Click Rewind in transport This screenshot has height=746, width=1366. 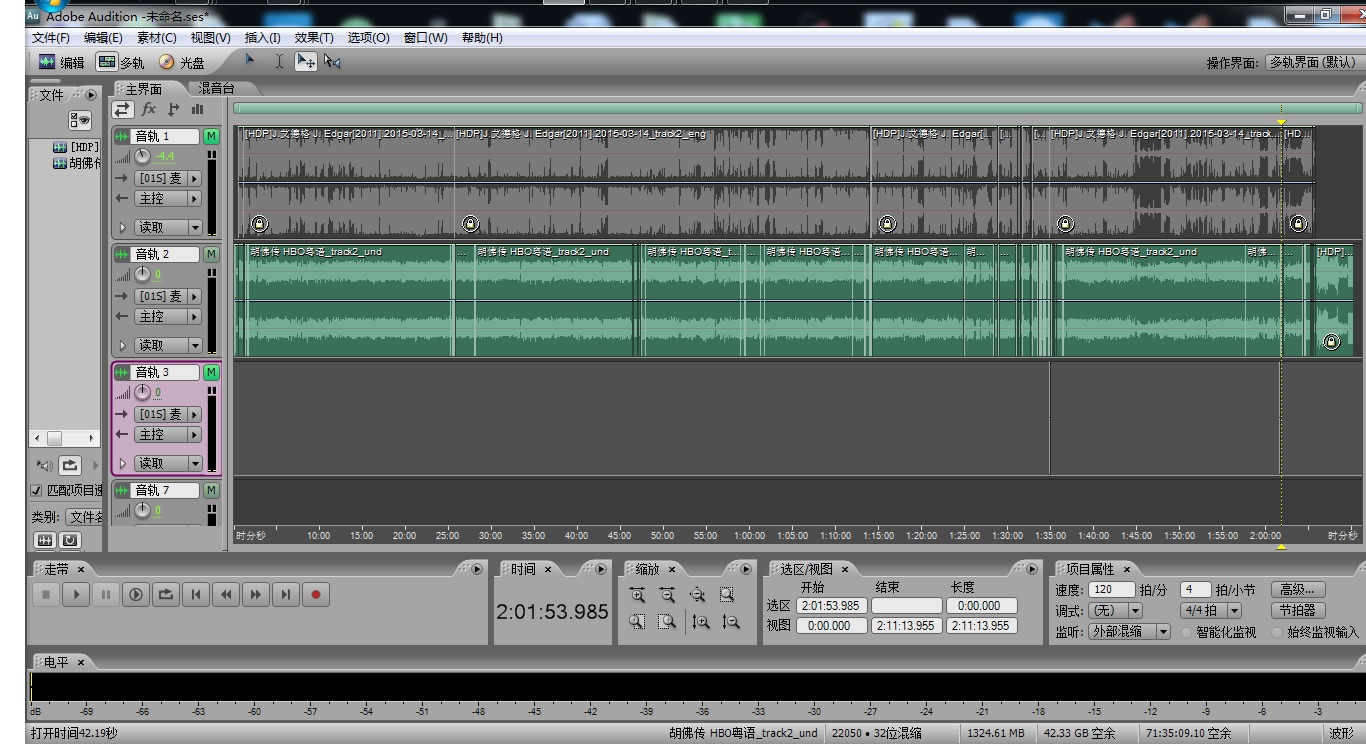(226, 594)
